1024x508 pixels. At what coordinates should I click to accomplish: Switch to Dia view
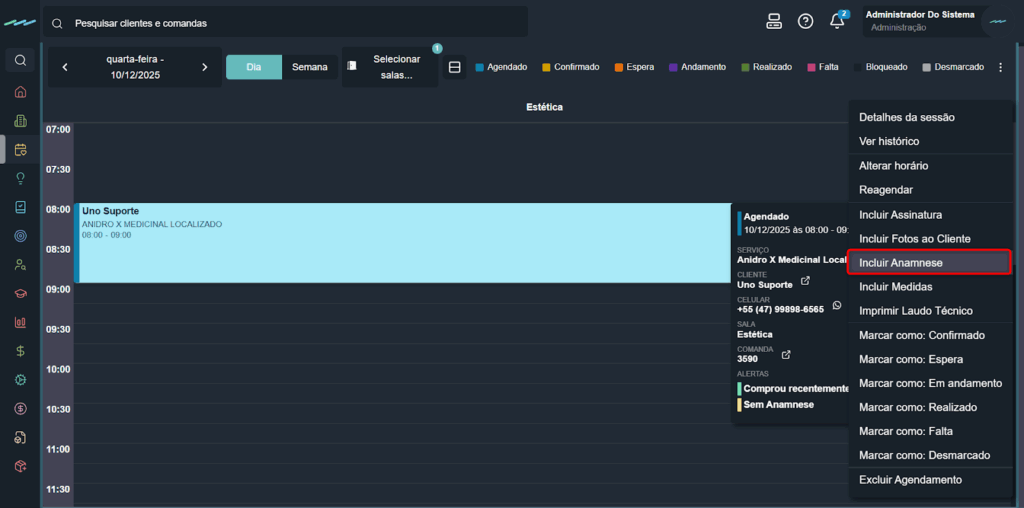point(254,67)
